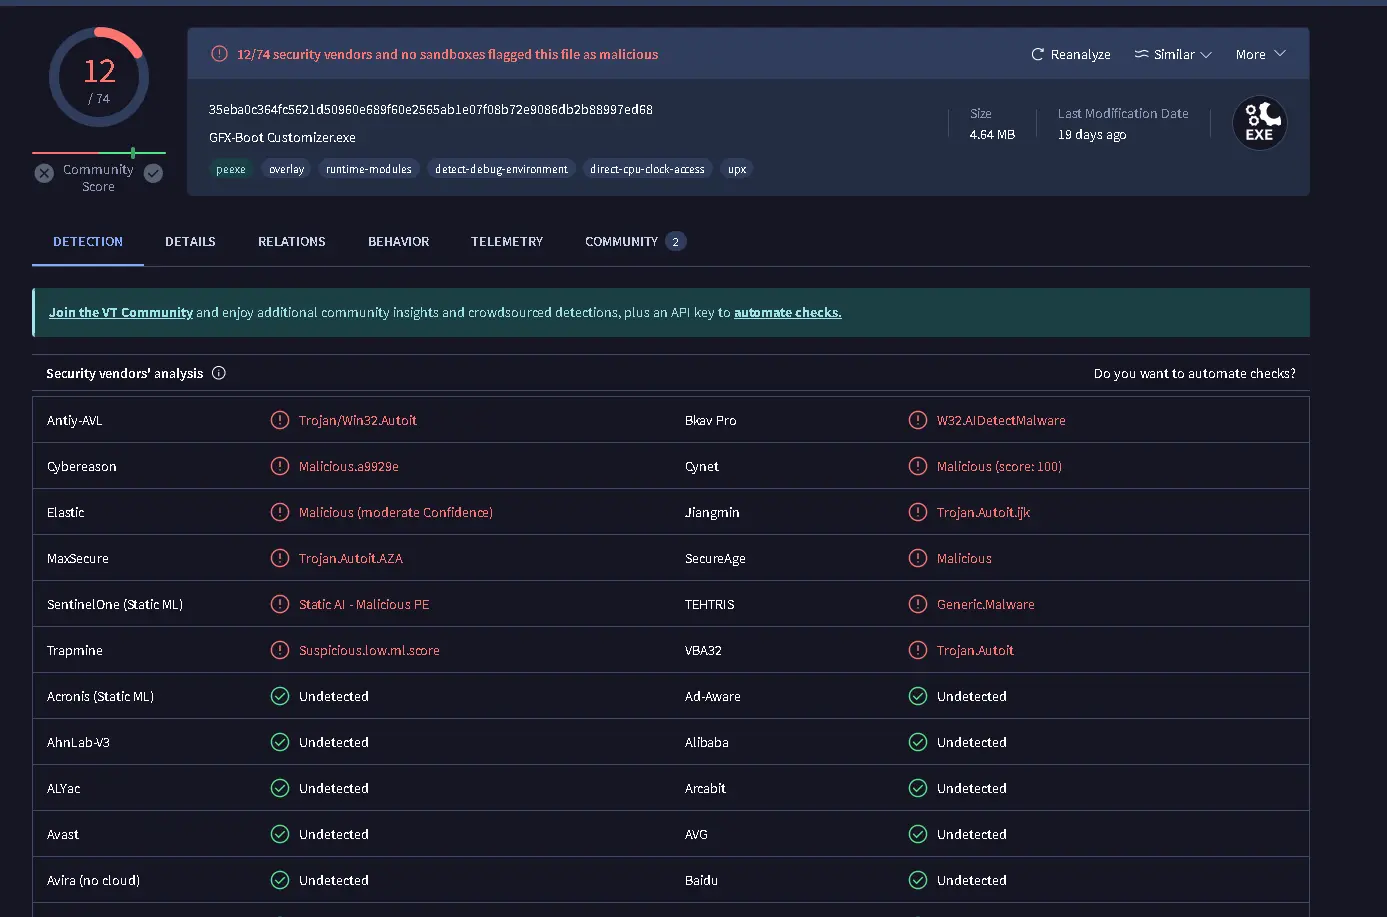Click the green check icon for Acronis (Static ML)

[x=280, y=696]
